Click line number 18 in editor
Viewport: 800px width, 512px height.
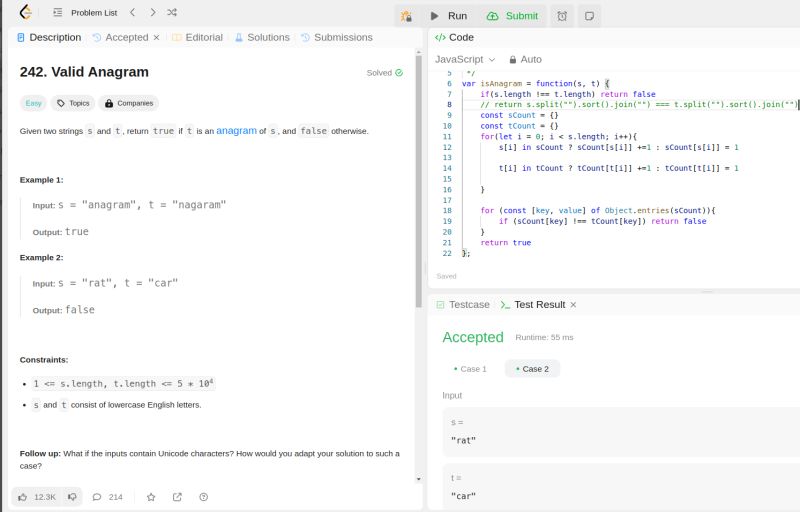(447, 211)
